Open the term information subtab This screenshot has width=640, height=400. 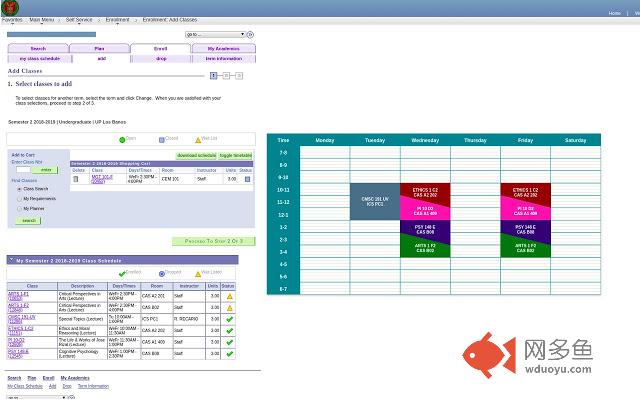[224, 59]
